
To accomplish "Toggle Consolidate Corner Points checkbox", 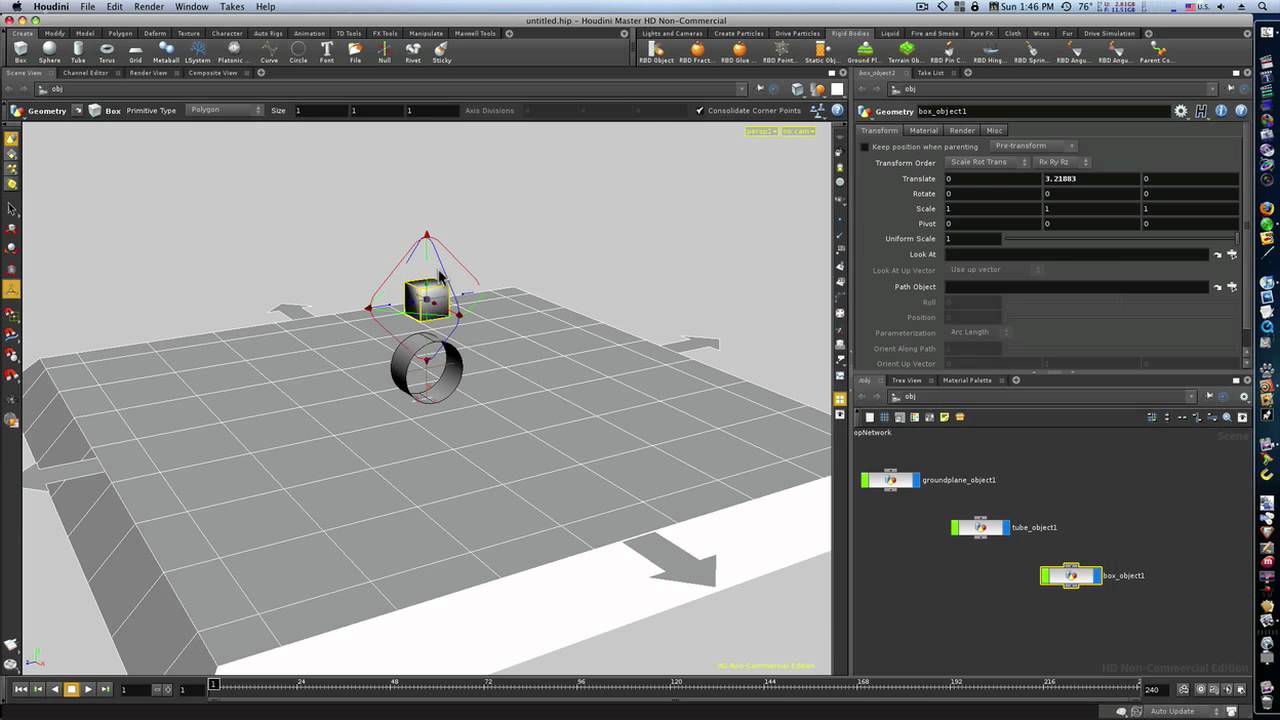I will (x=700, y=110).
